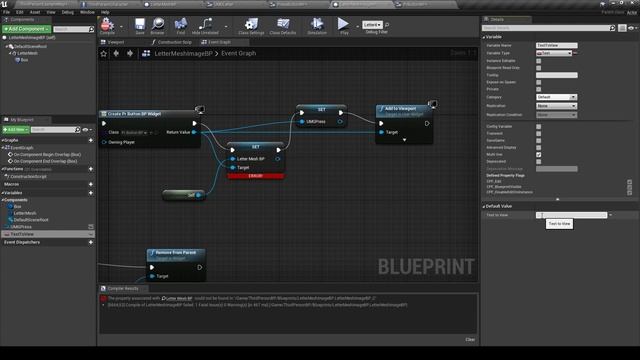This screenshot has height=360, width=640.
Task: Open ConstructionScript in Functions list
Action: (28, 177)
